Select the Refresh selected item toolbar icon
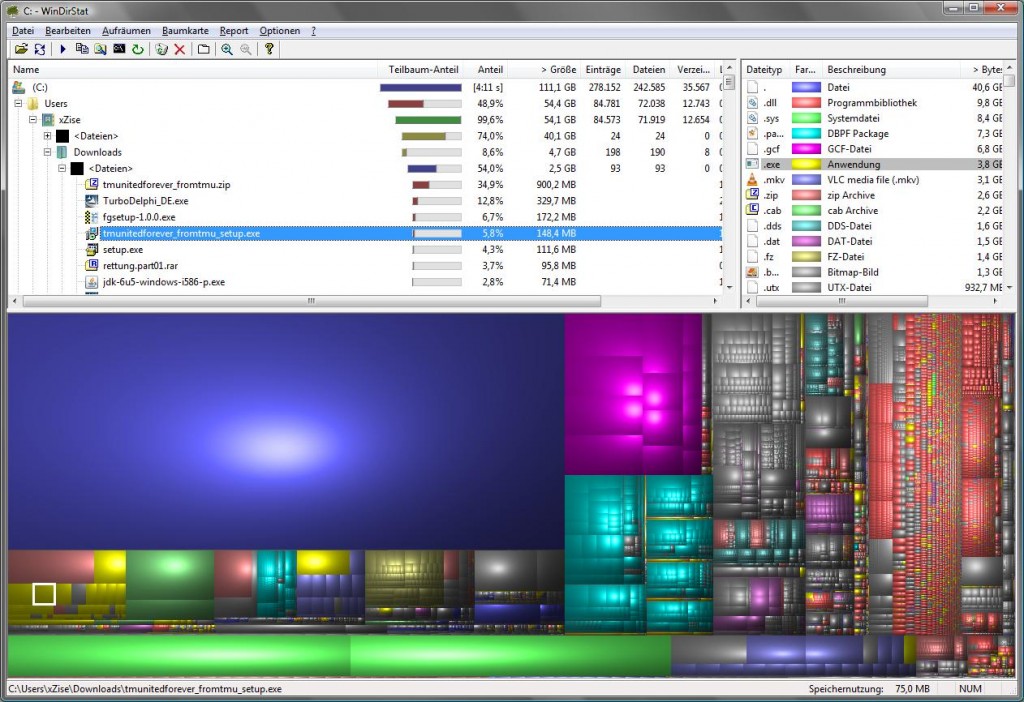The height and width of the screenshot is (702, 1024). pyautogui.click(x=40, y=48)
